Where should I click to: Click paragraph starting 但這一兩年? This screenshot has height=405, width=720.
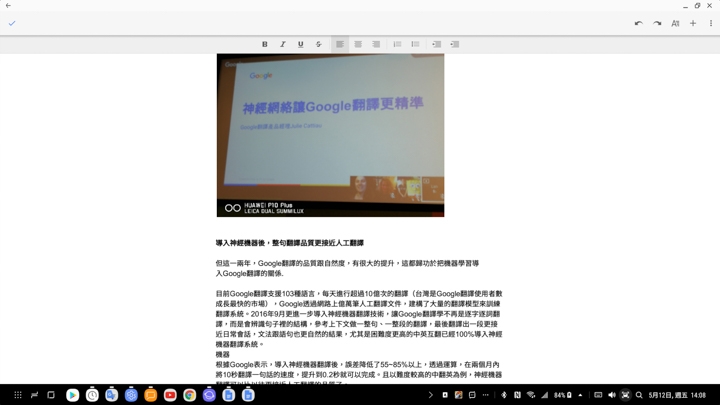click(x=347, y=268)
